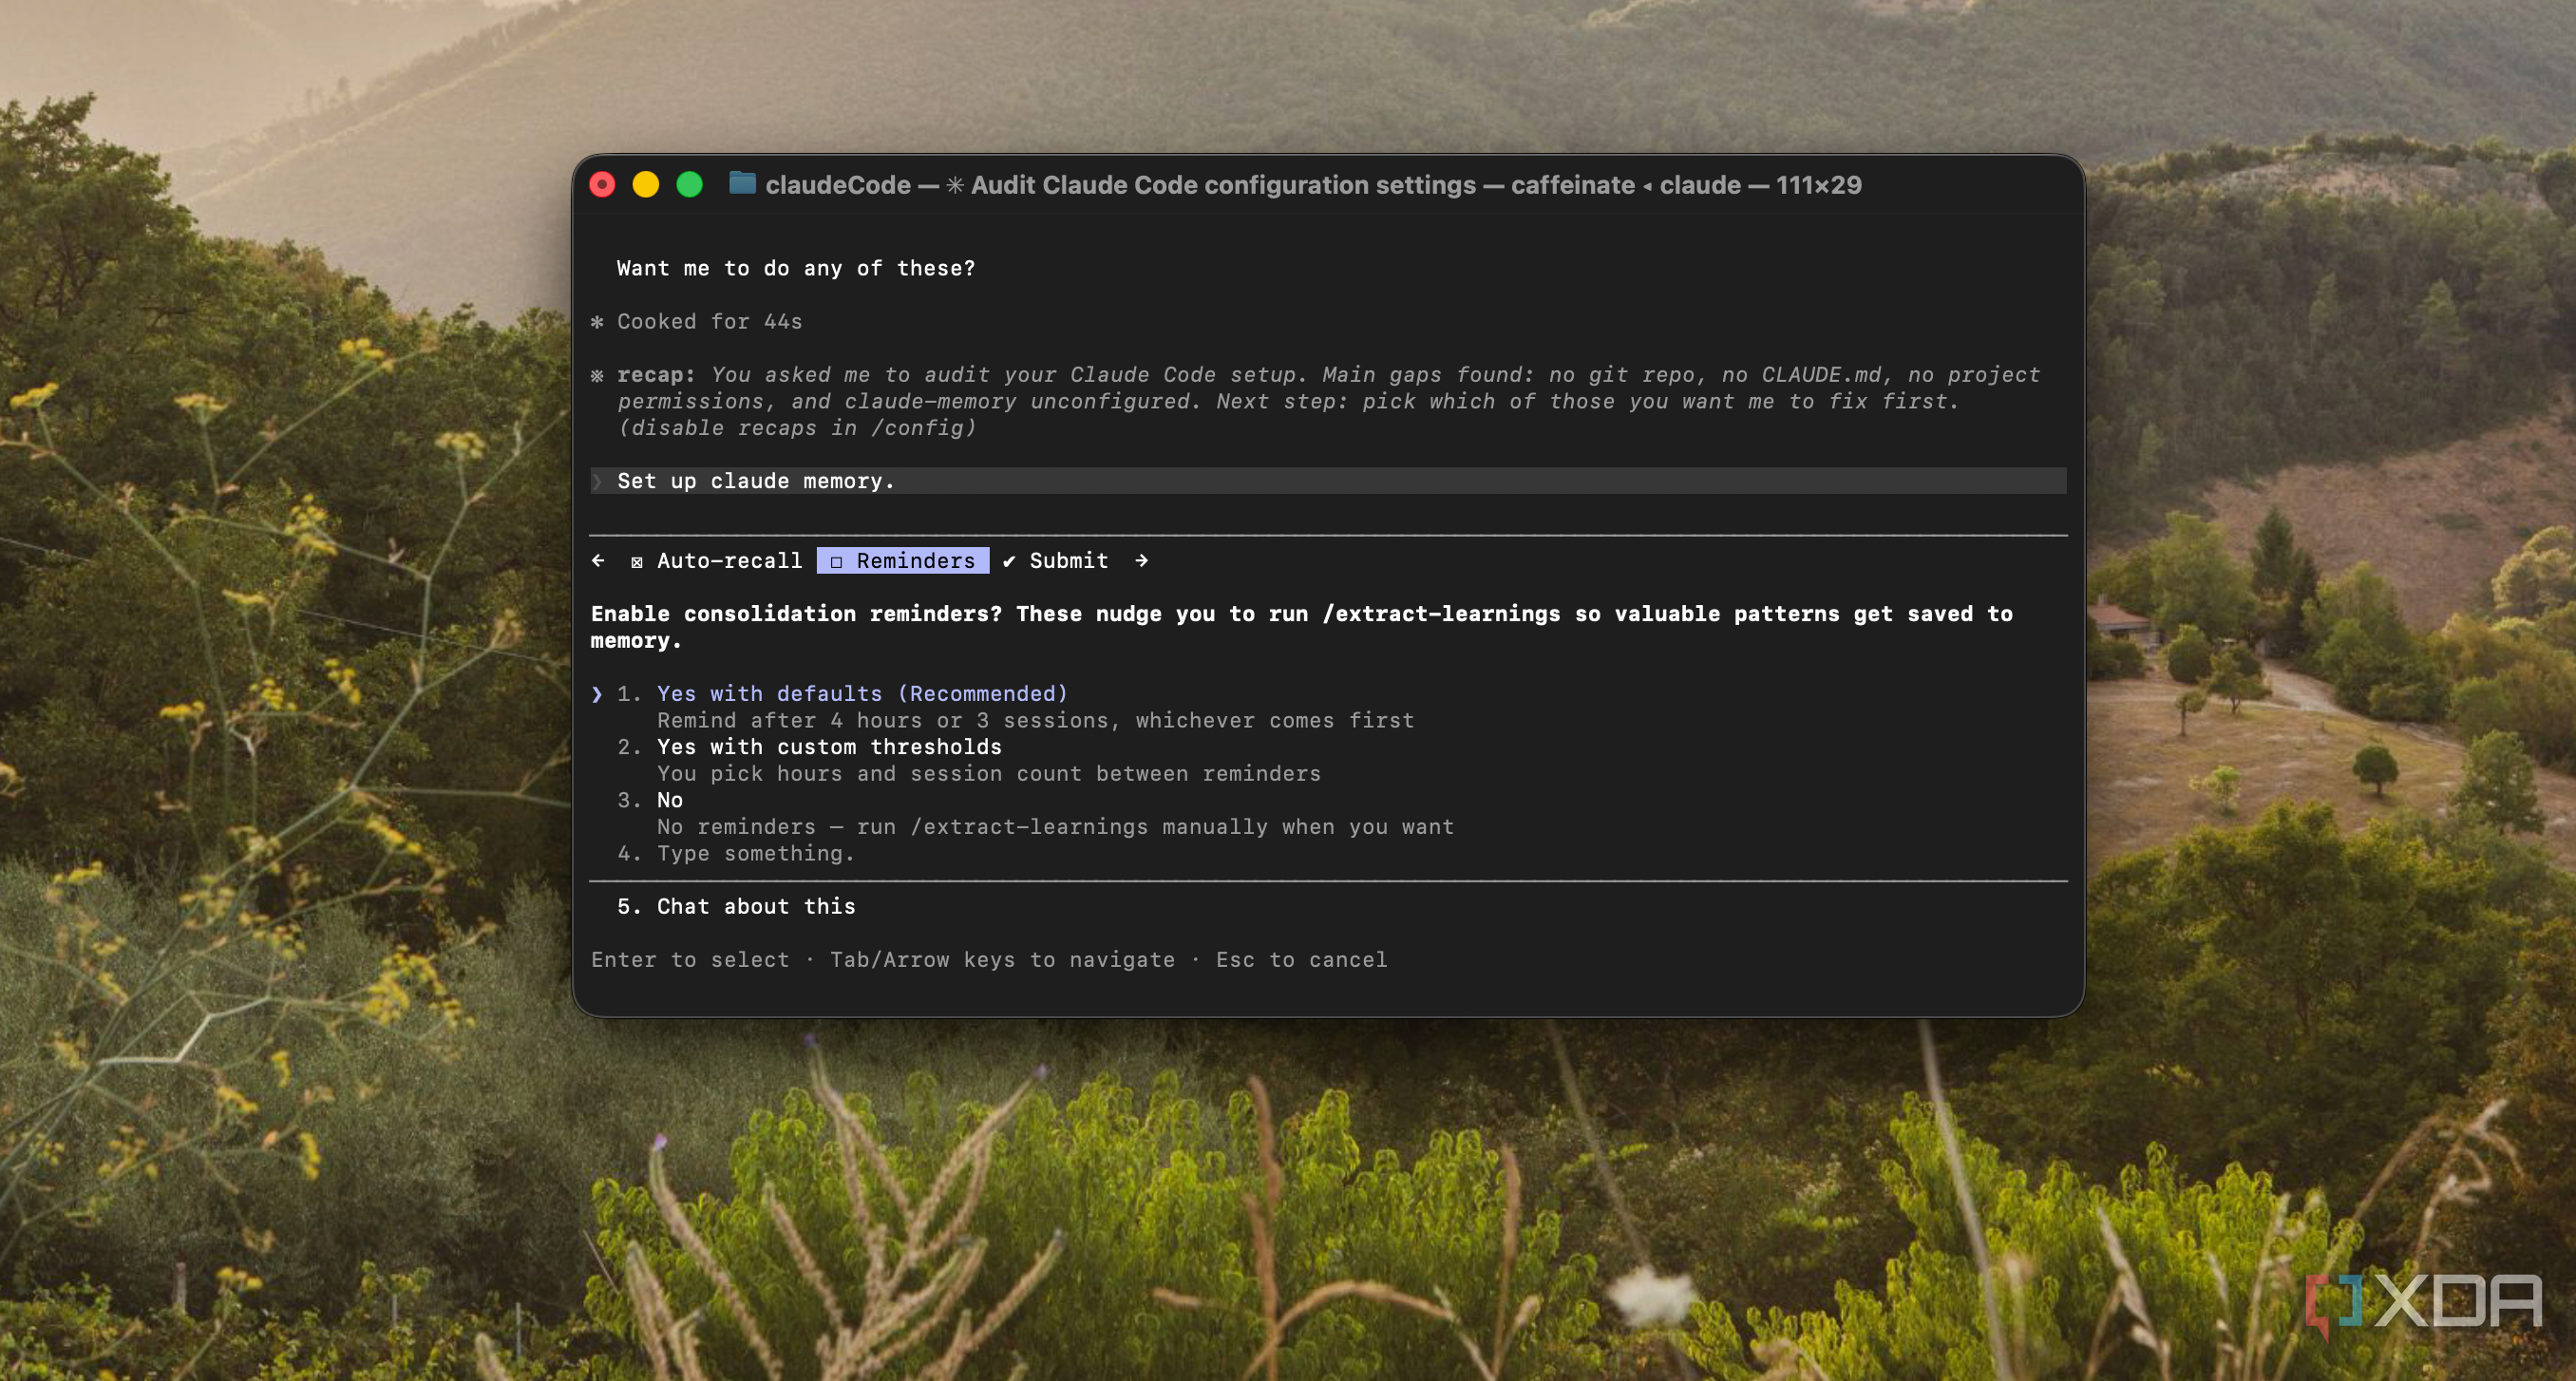Click the selection chevron beside option 1
The image size is (2576, 1381).
[597, 694]
